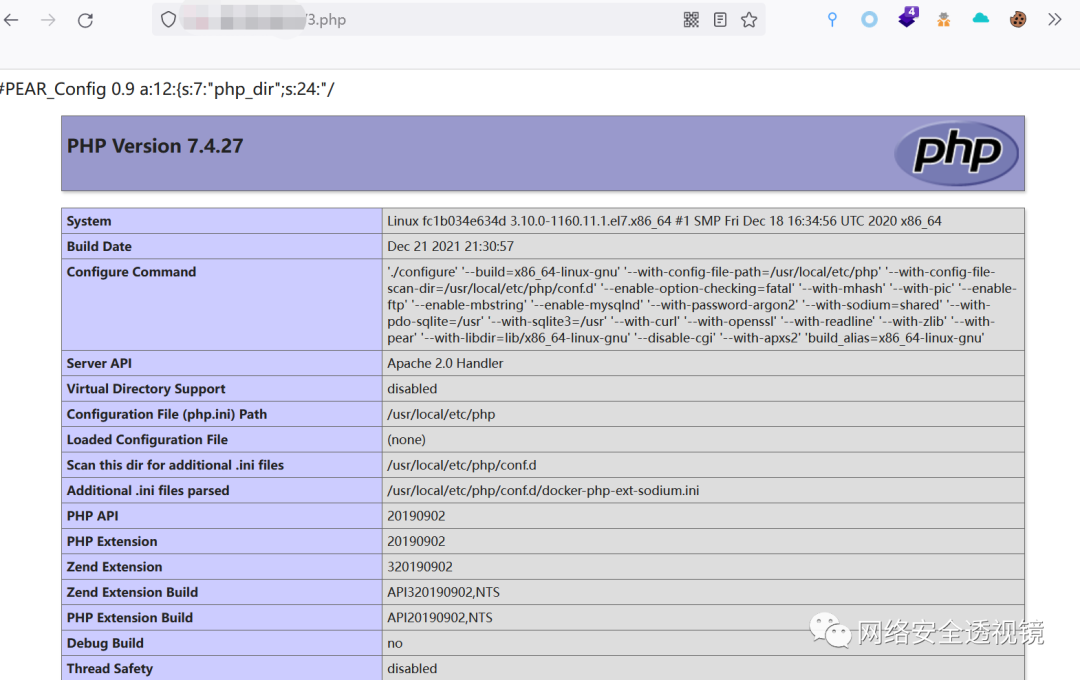Image resolution: width=1080 pixels, height=680 pixels.
Task: Select the PHP Extension Build label
Action: click(x=129, y=618)
